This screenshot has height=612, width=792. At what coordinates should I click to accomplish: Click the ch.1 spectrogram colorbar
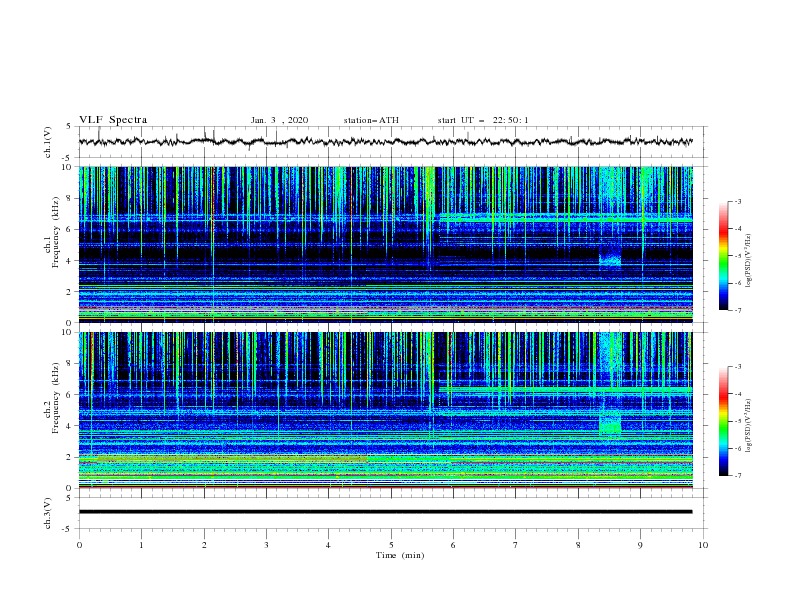[723, 255]
